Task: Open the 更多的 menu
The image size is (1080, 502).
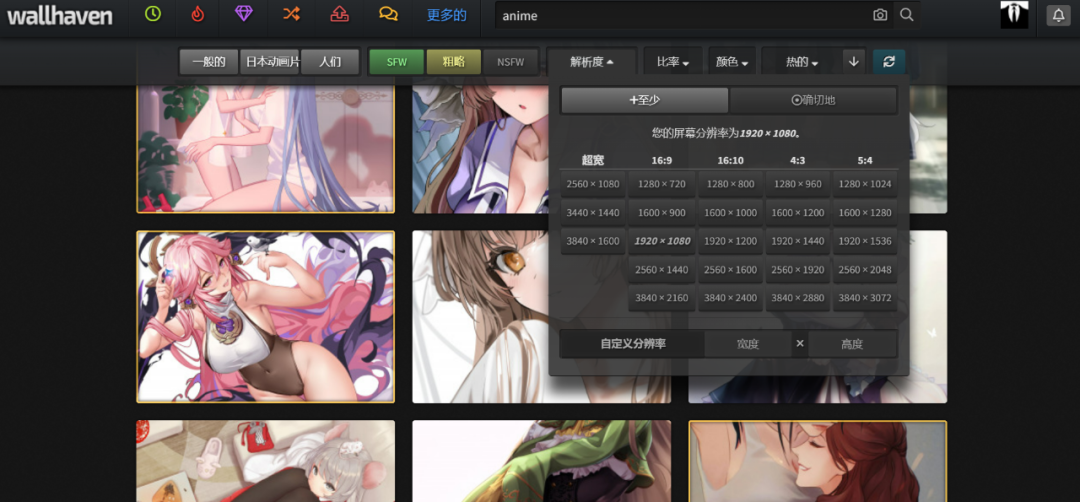Action: [x=446, y=15]
